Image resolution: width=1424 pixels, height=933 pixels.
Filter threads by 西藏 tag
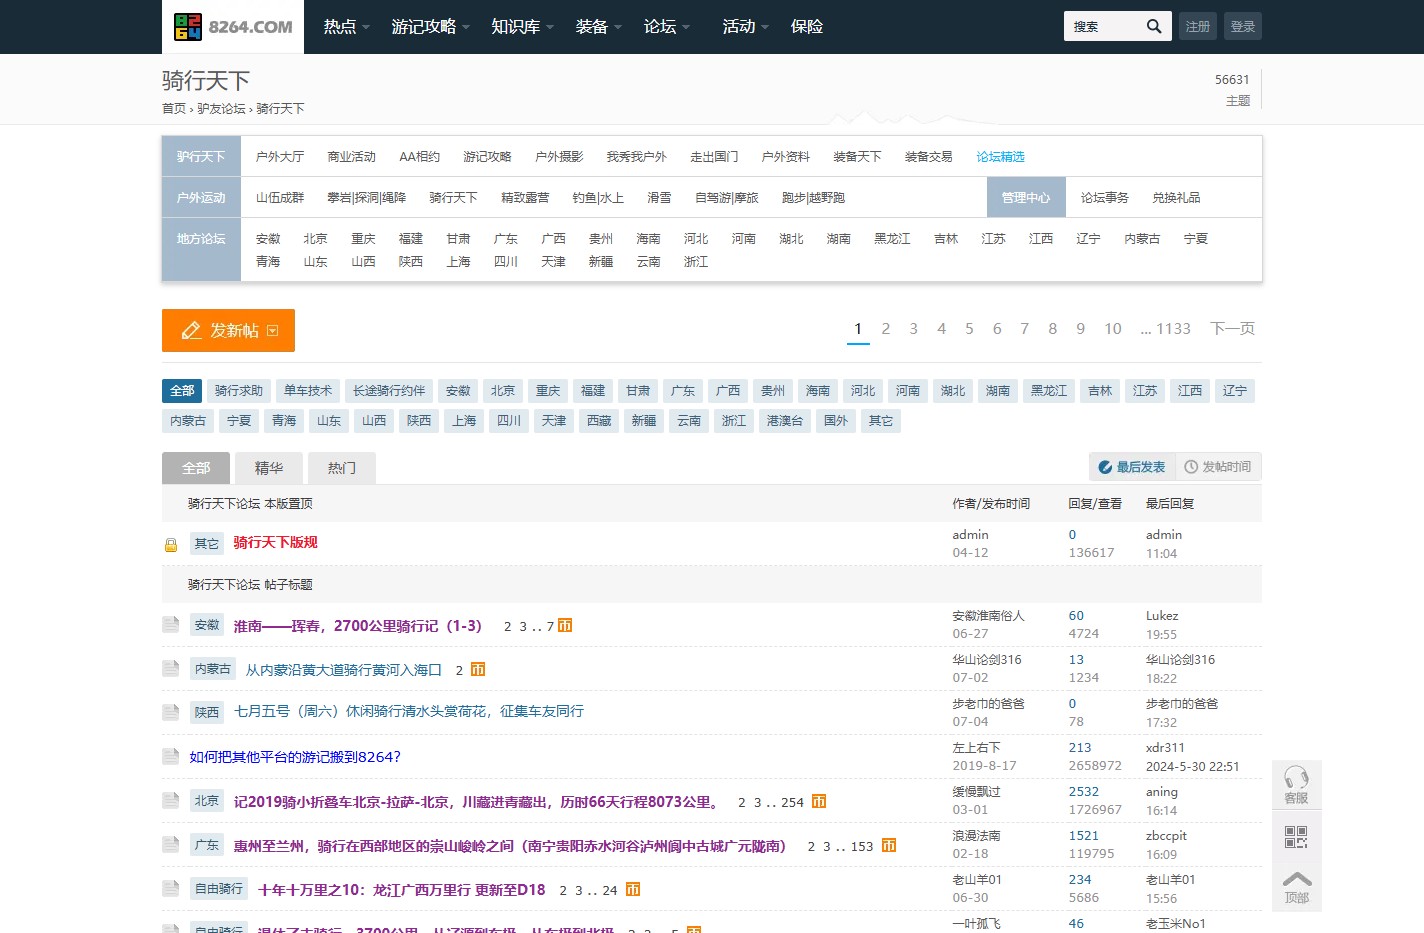[599, 421]
